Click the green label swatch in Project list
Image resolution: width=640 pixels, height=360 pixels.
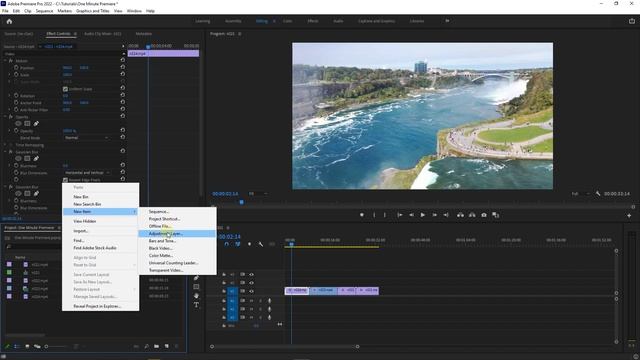coord(9,272)
